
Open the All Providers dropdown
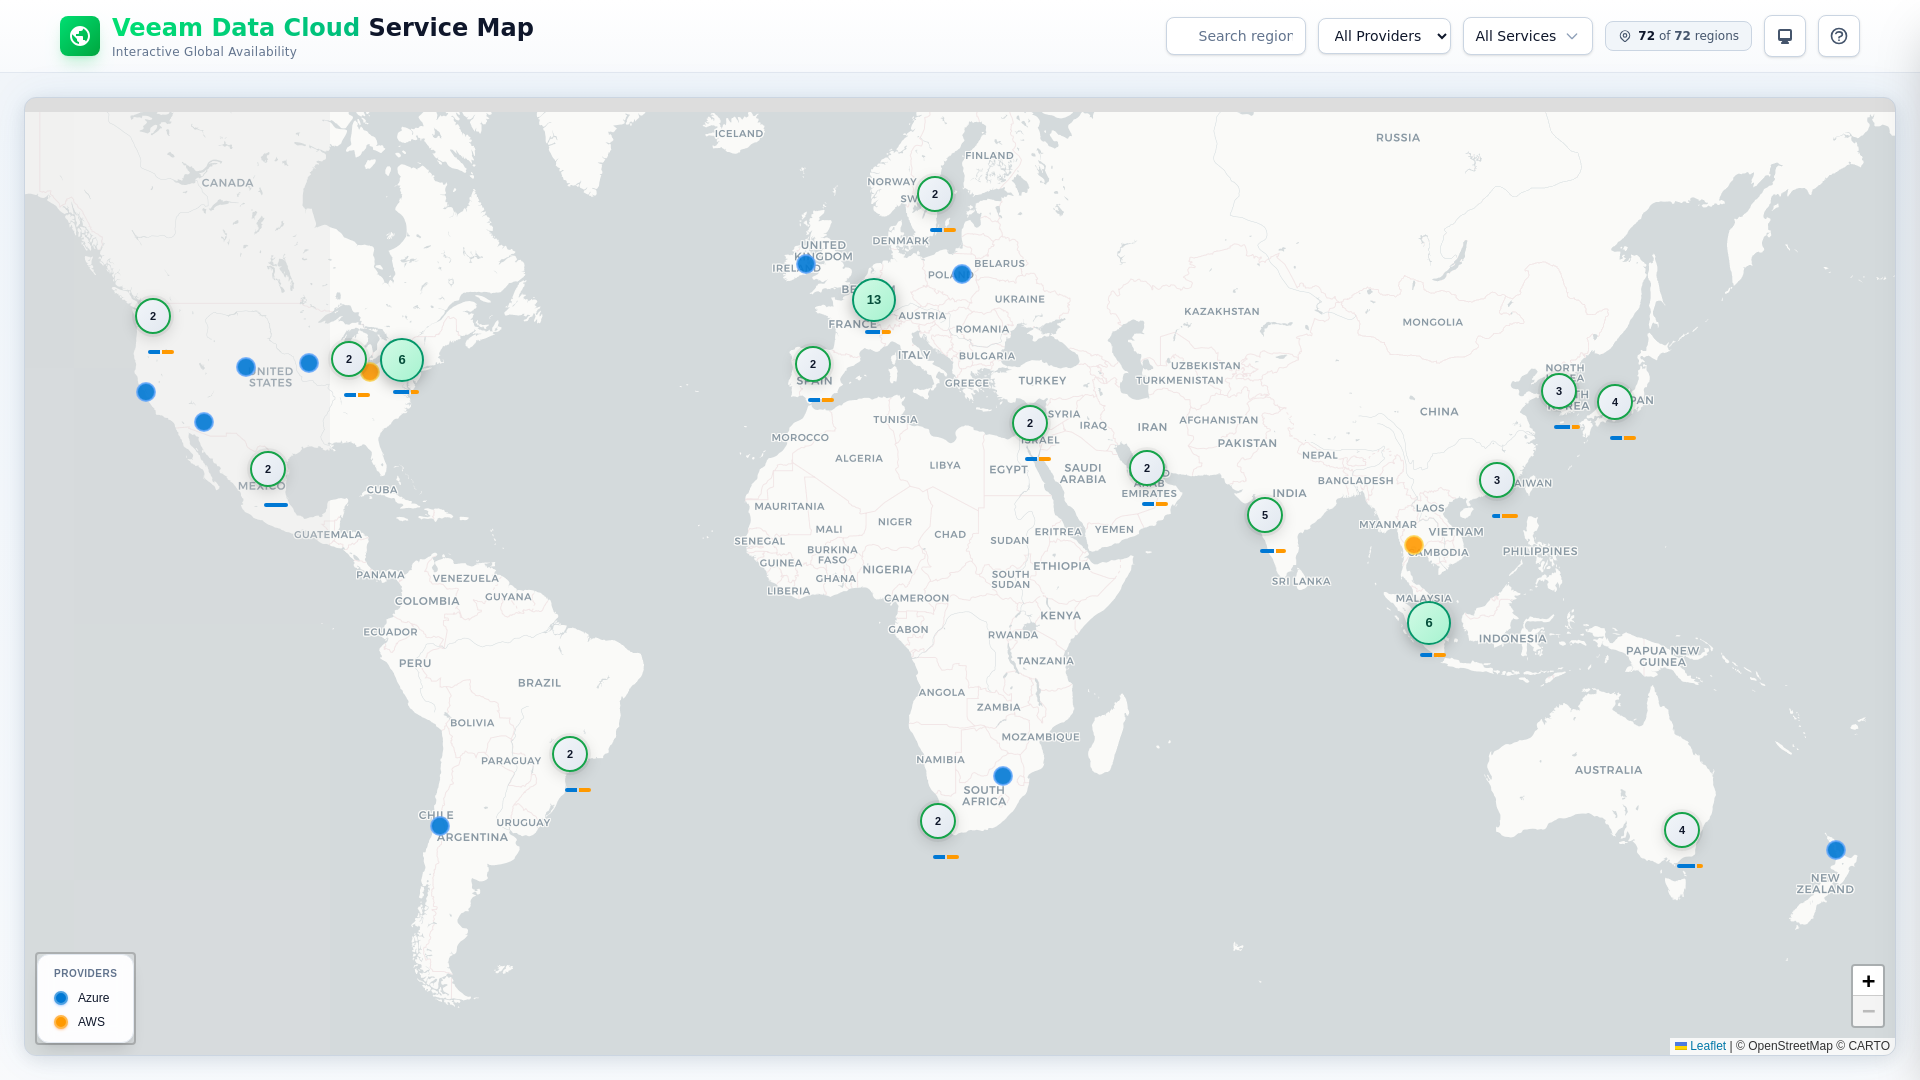coord(1384,36)
